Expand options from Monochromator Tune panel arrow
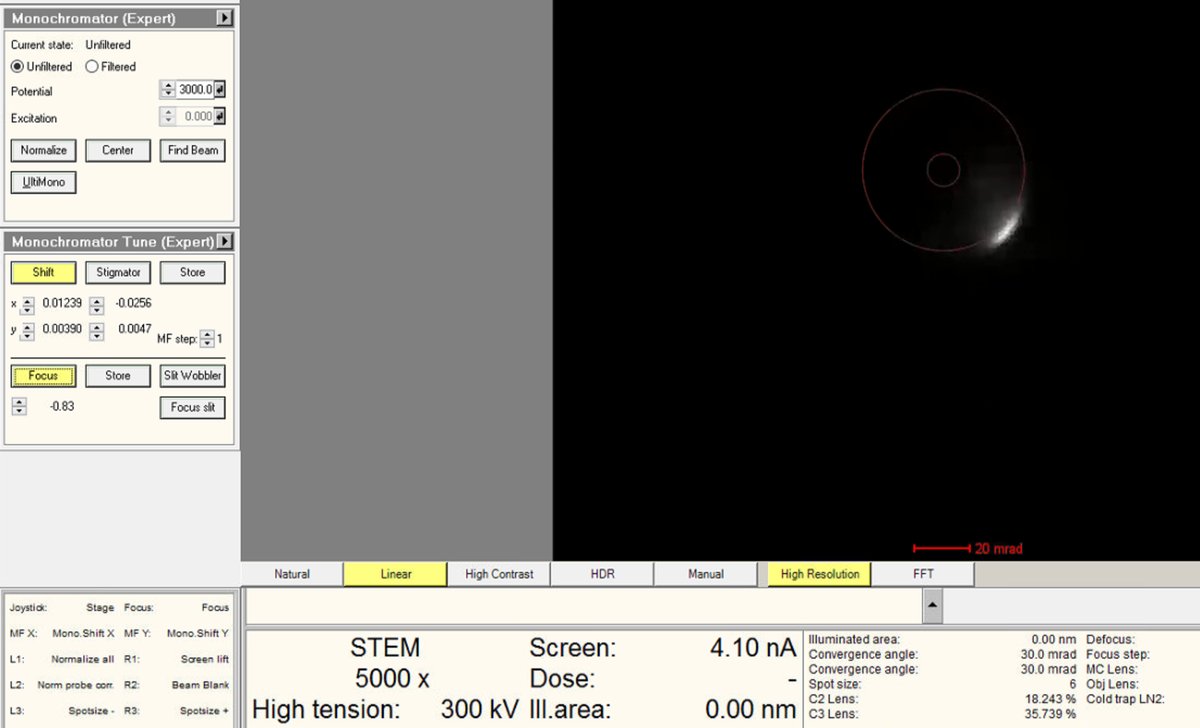The height and width of the screenshot is (728, 1200). pyautogui.click(x=224, y=241)
